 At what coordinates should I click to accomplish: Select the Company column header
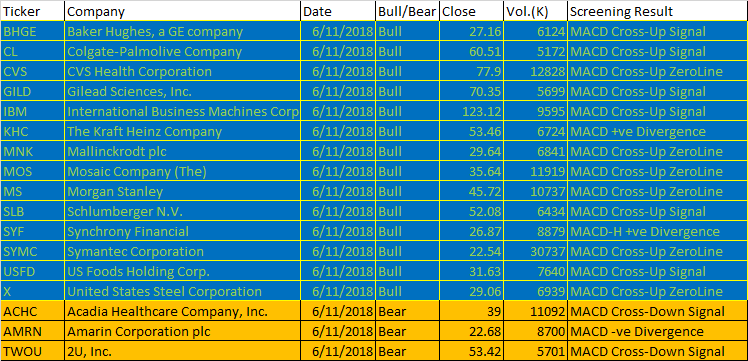pos(183,11)
